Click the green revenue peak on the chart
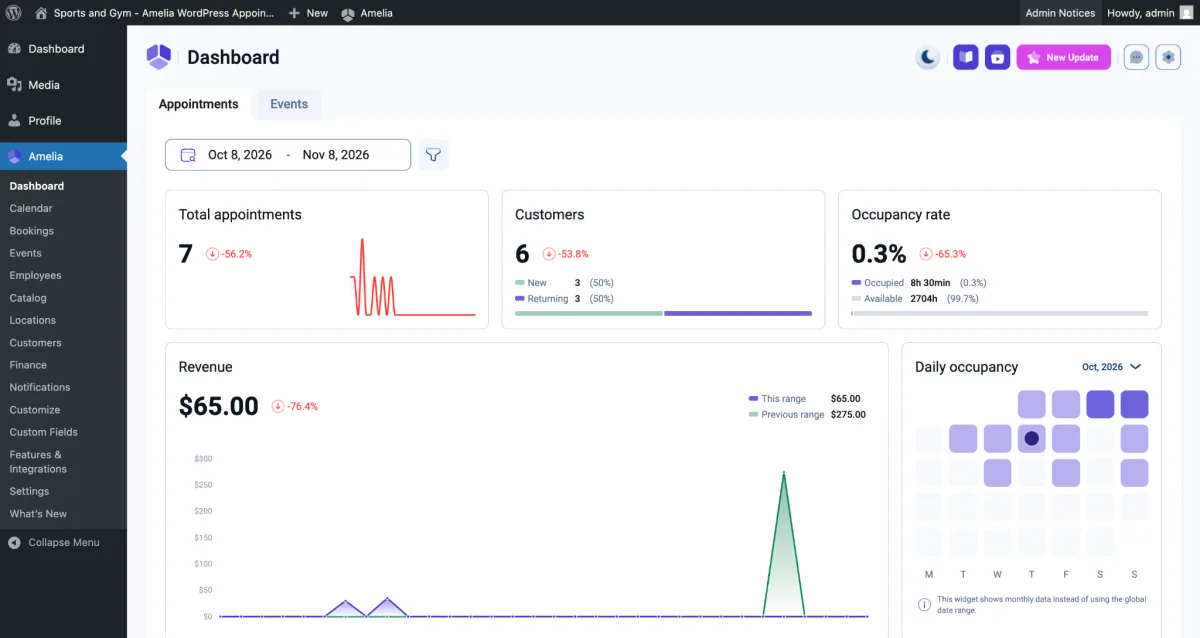 [x=784, y=473]
